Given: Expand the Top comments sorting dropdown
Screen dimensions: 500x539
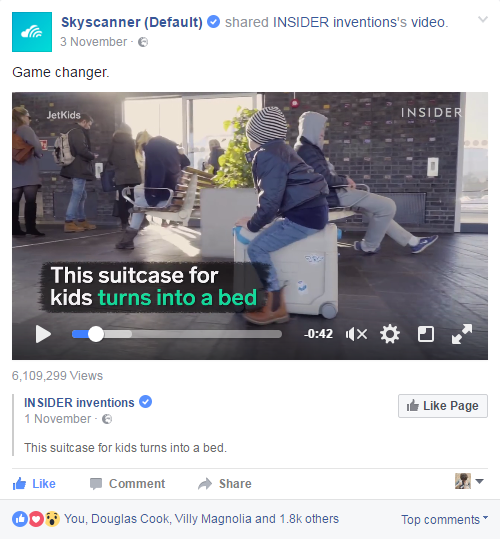Looking at the screenshot, I should pyautogui.click(x=445, y=519).
